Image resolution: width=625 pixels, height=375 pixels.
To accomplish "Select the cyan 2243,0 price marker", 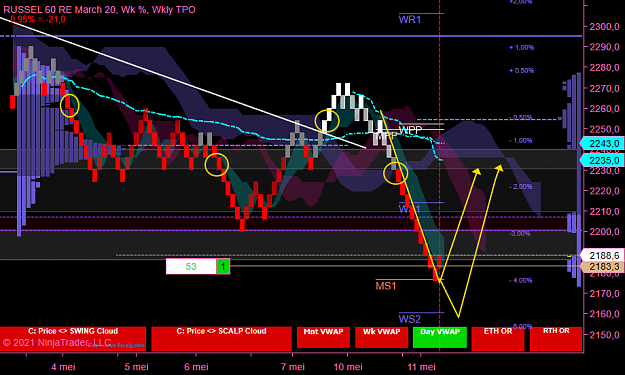I will [602, 143].
